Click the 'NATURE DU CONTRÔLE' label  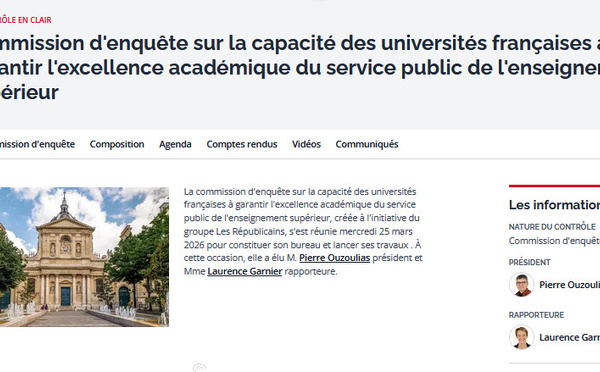point(552,227)
